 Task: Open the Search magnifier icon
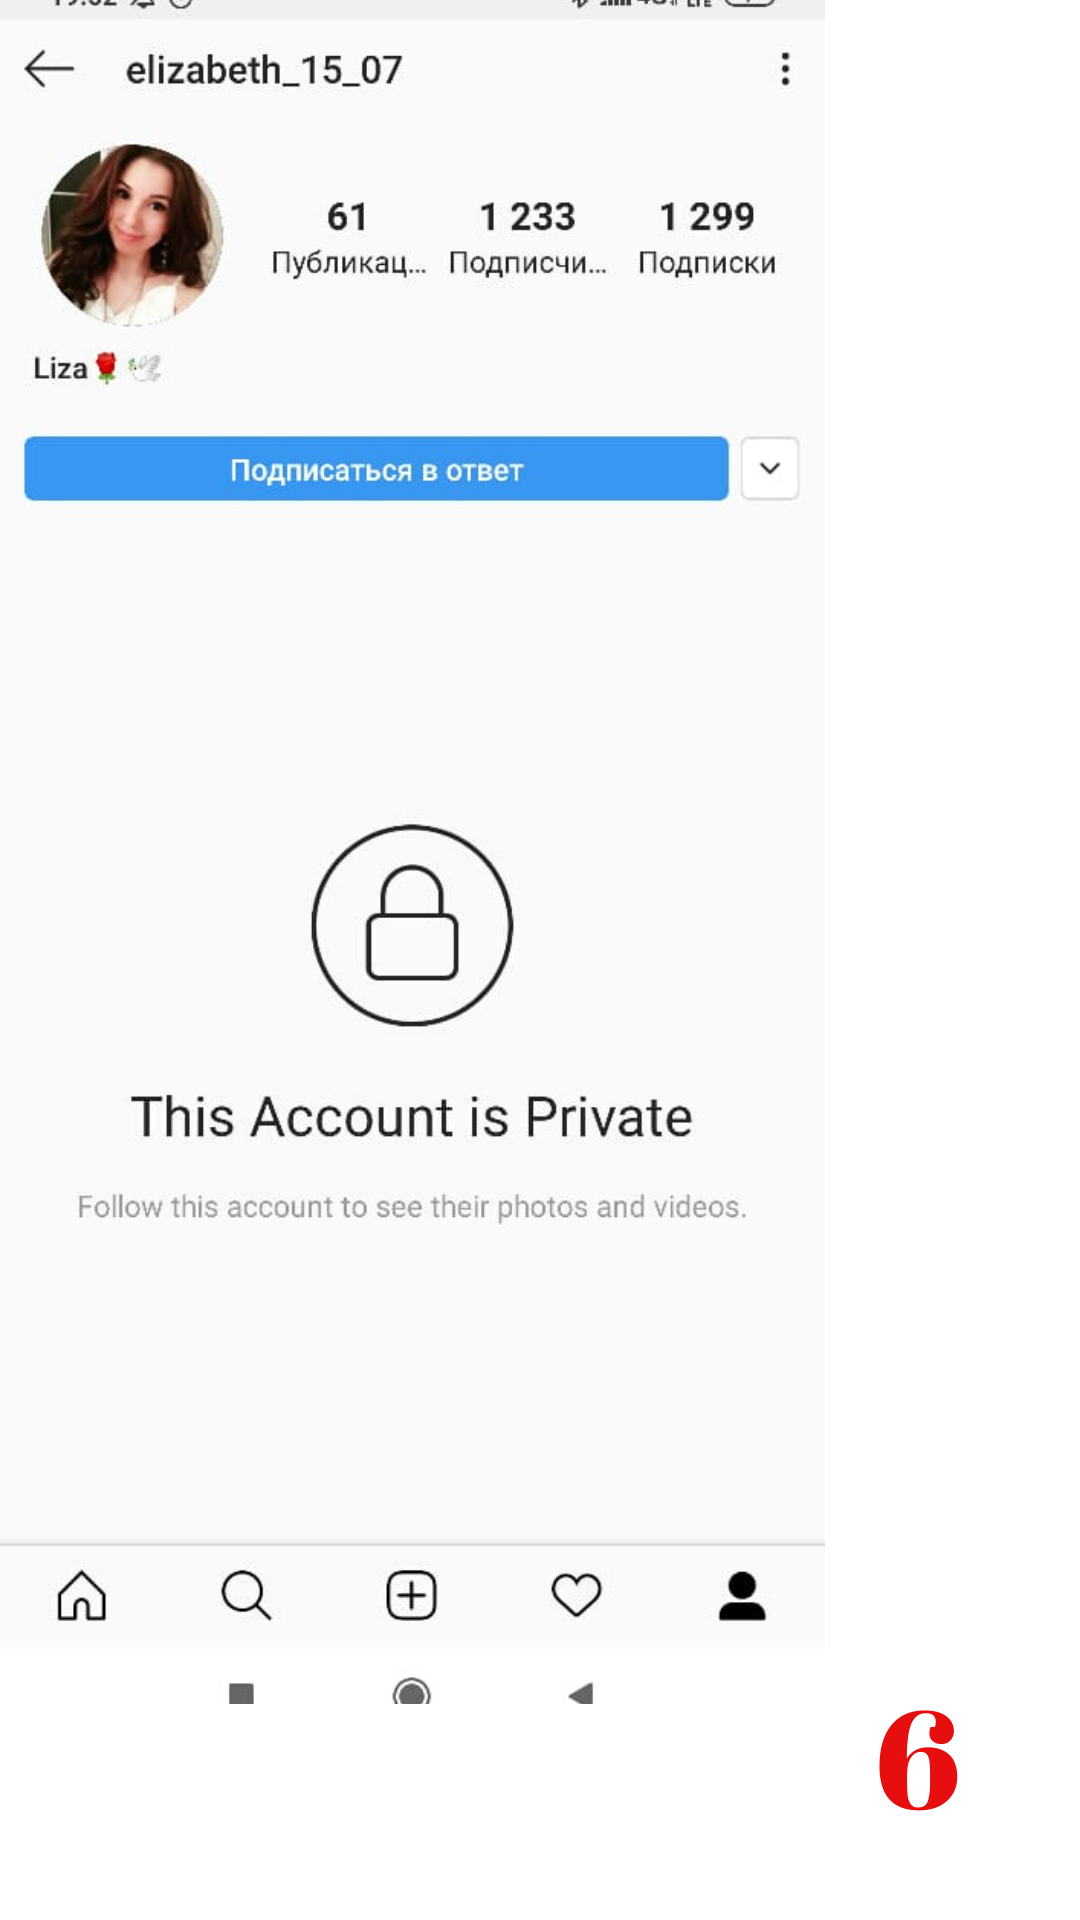point(246,1595)
